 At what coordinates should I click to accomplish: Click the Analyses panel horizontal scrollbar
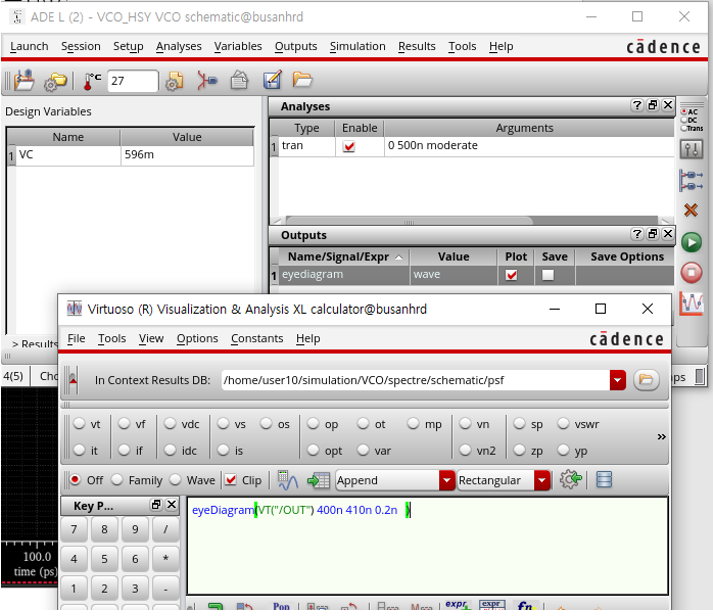(x=409, y=221)
